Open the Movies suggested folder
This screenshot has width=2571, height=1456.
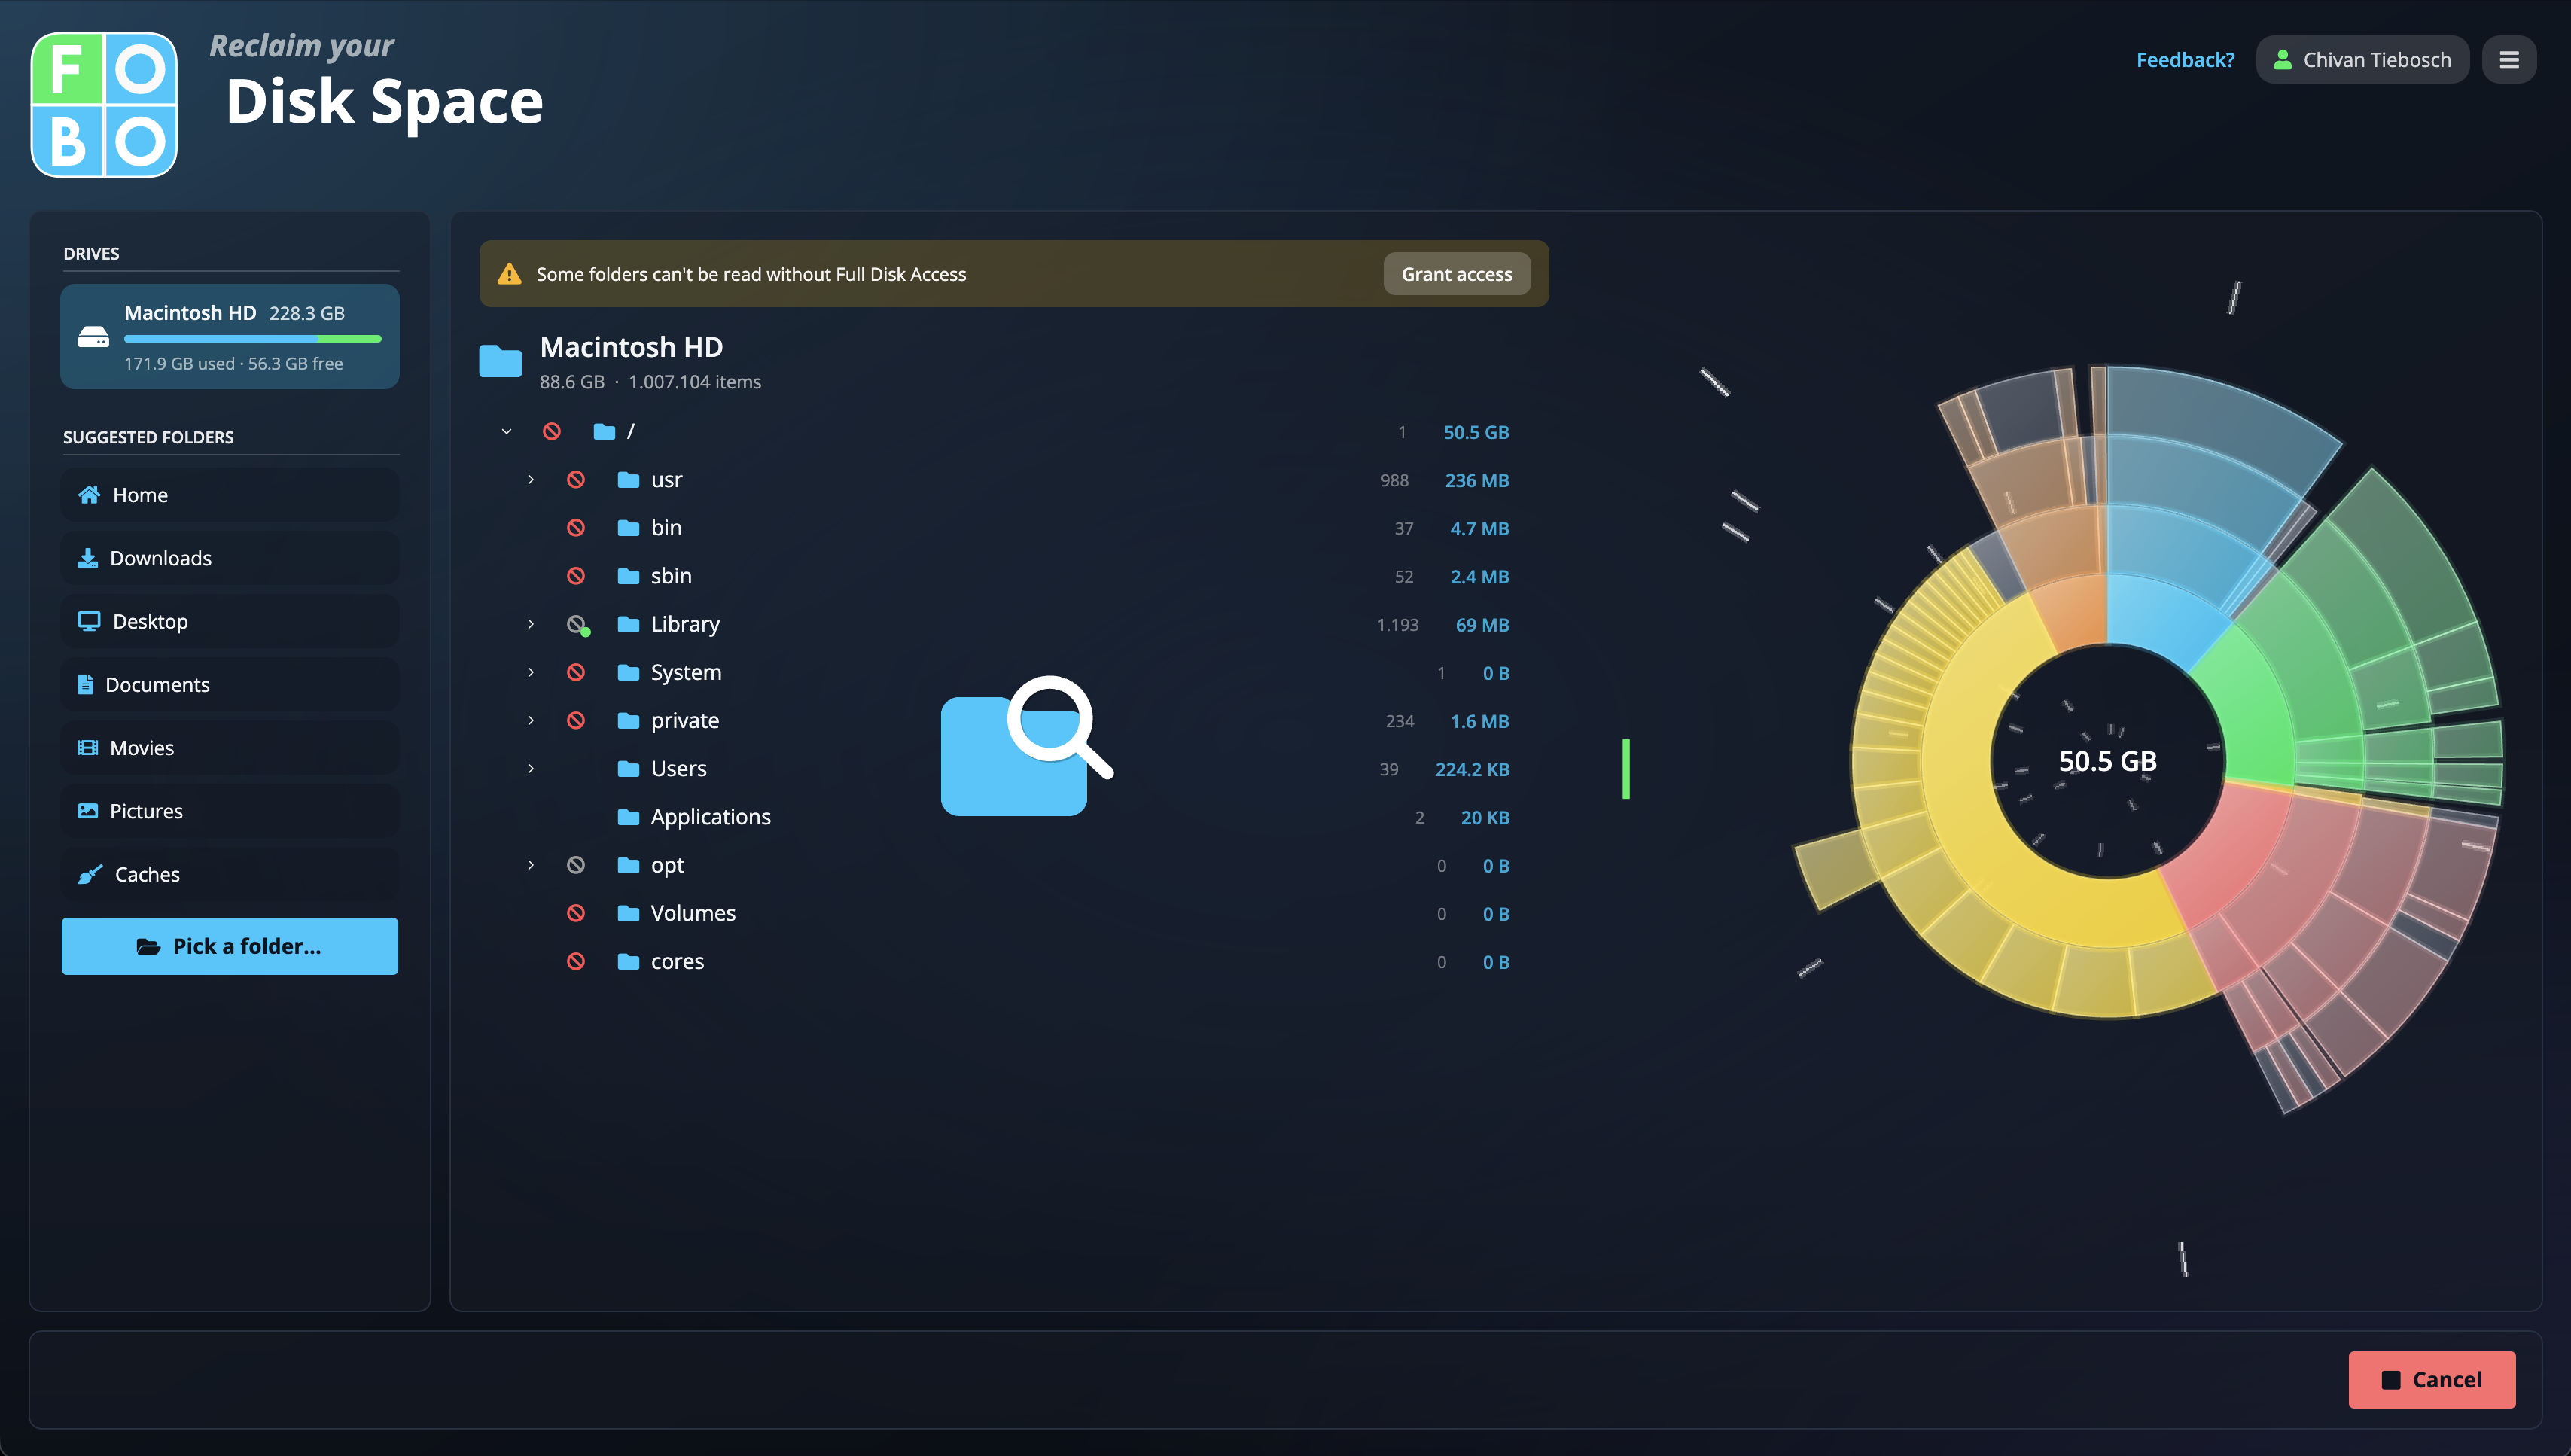230,748
